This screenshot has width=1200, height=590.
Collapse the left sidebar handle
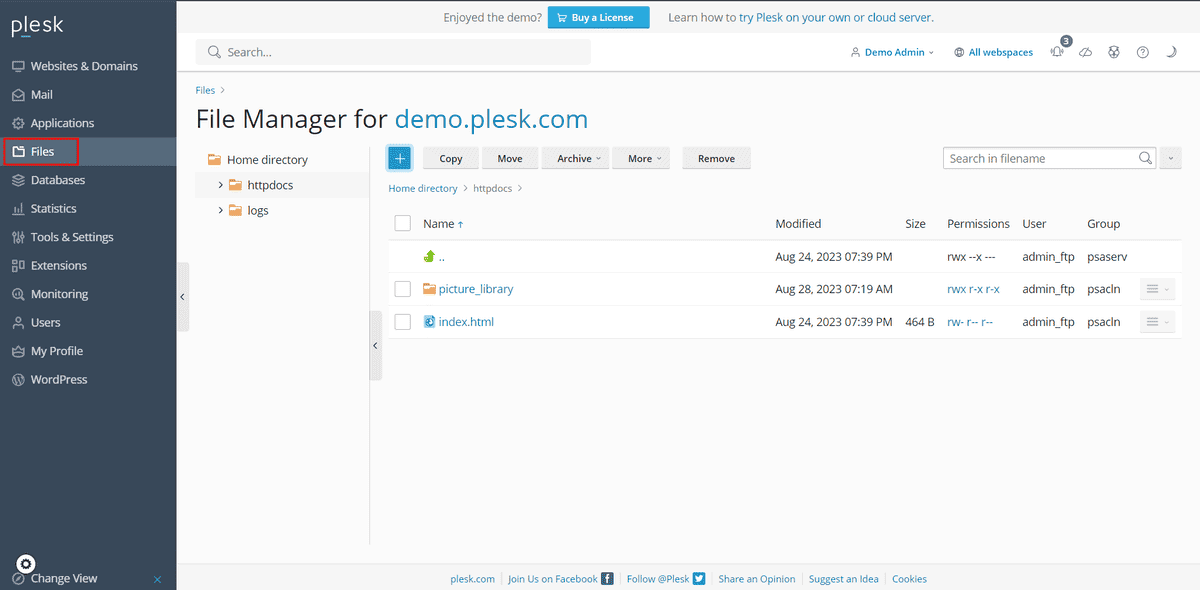point(182,296)
